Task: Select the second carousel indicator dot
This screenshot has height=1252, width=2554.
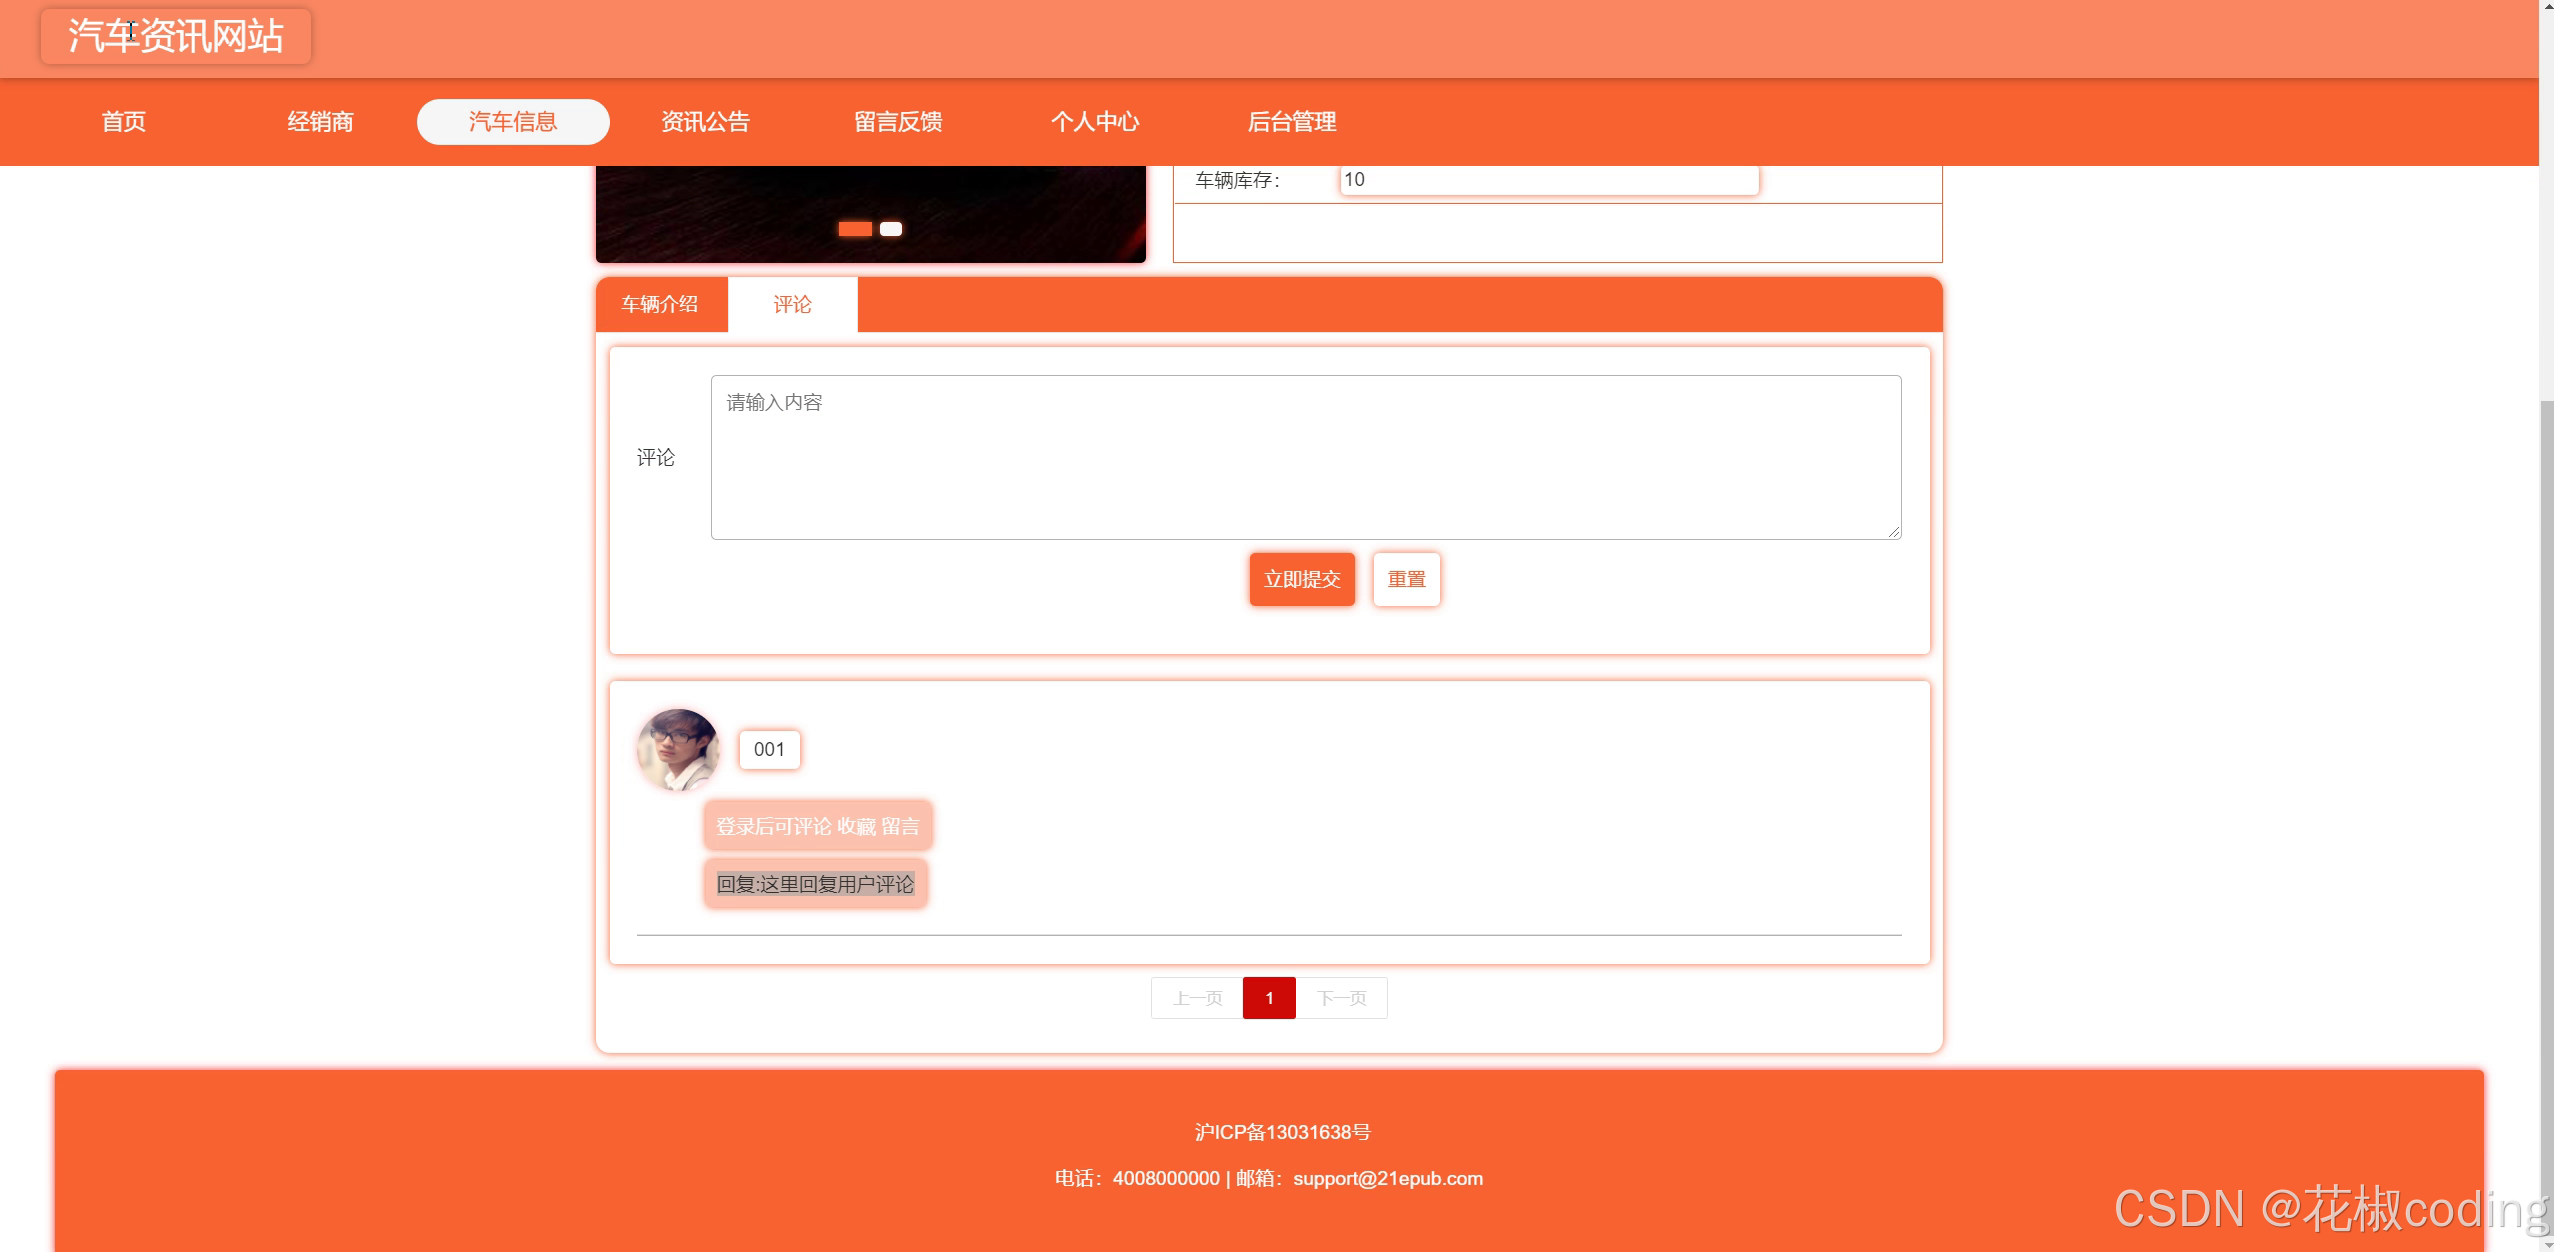Action: click(891, 229)
